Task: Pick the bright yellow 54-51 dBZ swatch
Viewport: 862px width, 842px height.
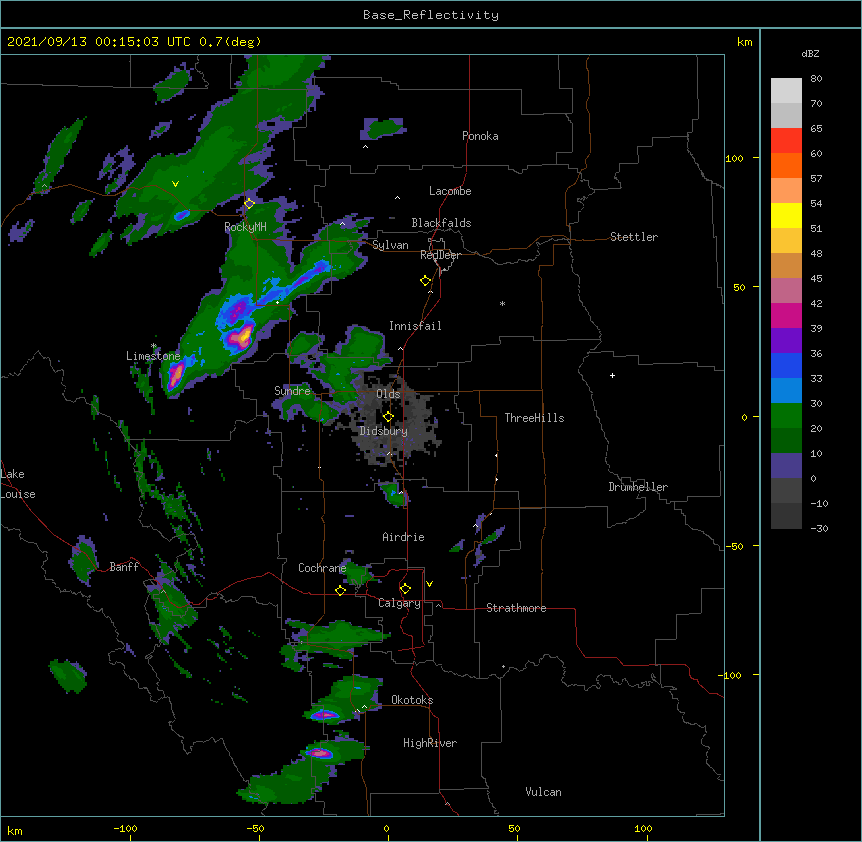Action: 786,215
